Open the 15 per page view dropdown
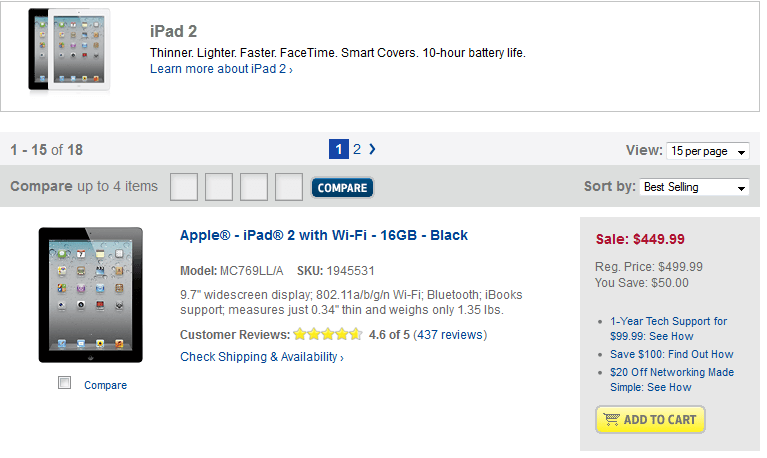This screenshot has height=458, width=767. tap(708, 151)
